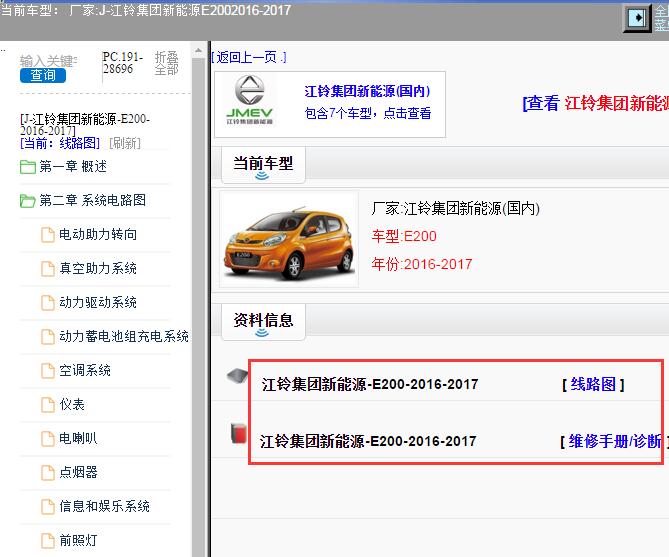Image resolution: width=669 pixels, height=557 pixels.
Task: Click the page icon beside 仪表
Action: point(48,405)
